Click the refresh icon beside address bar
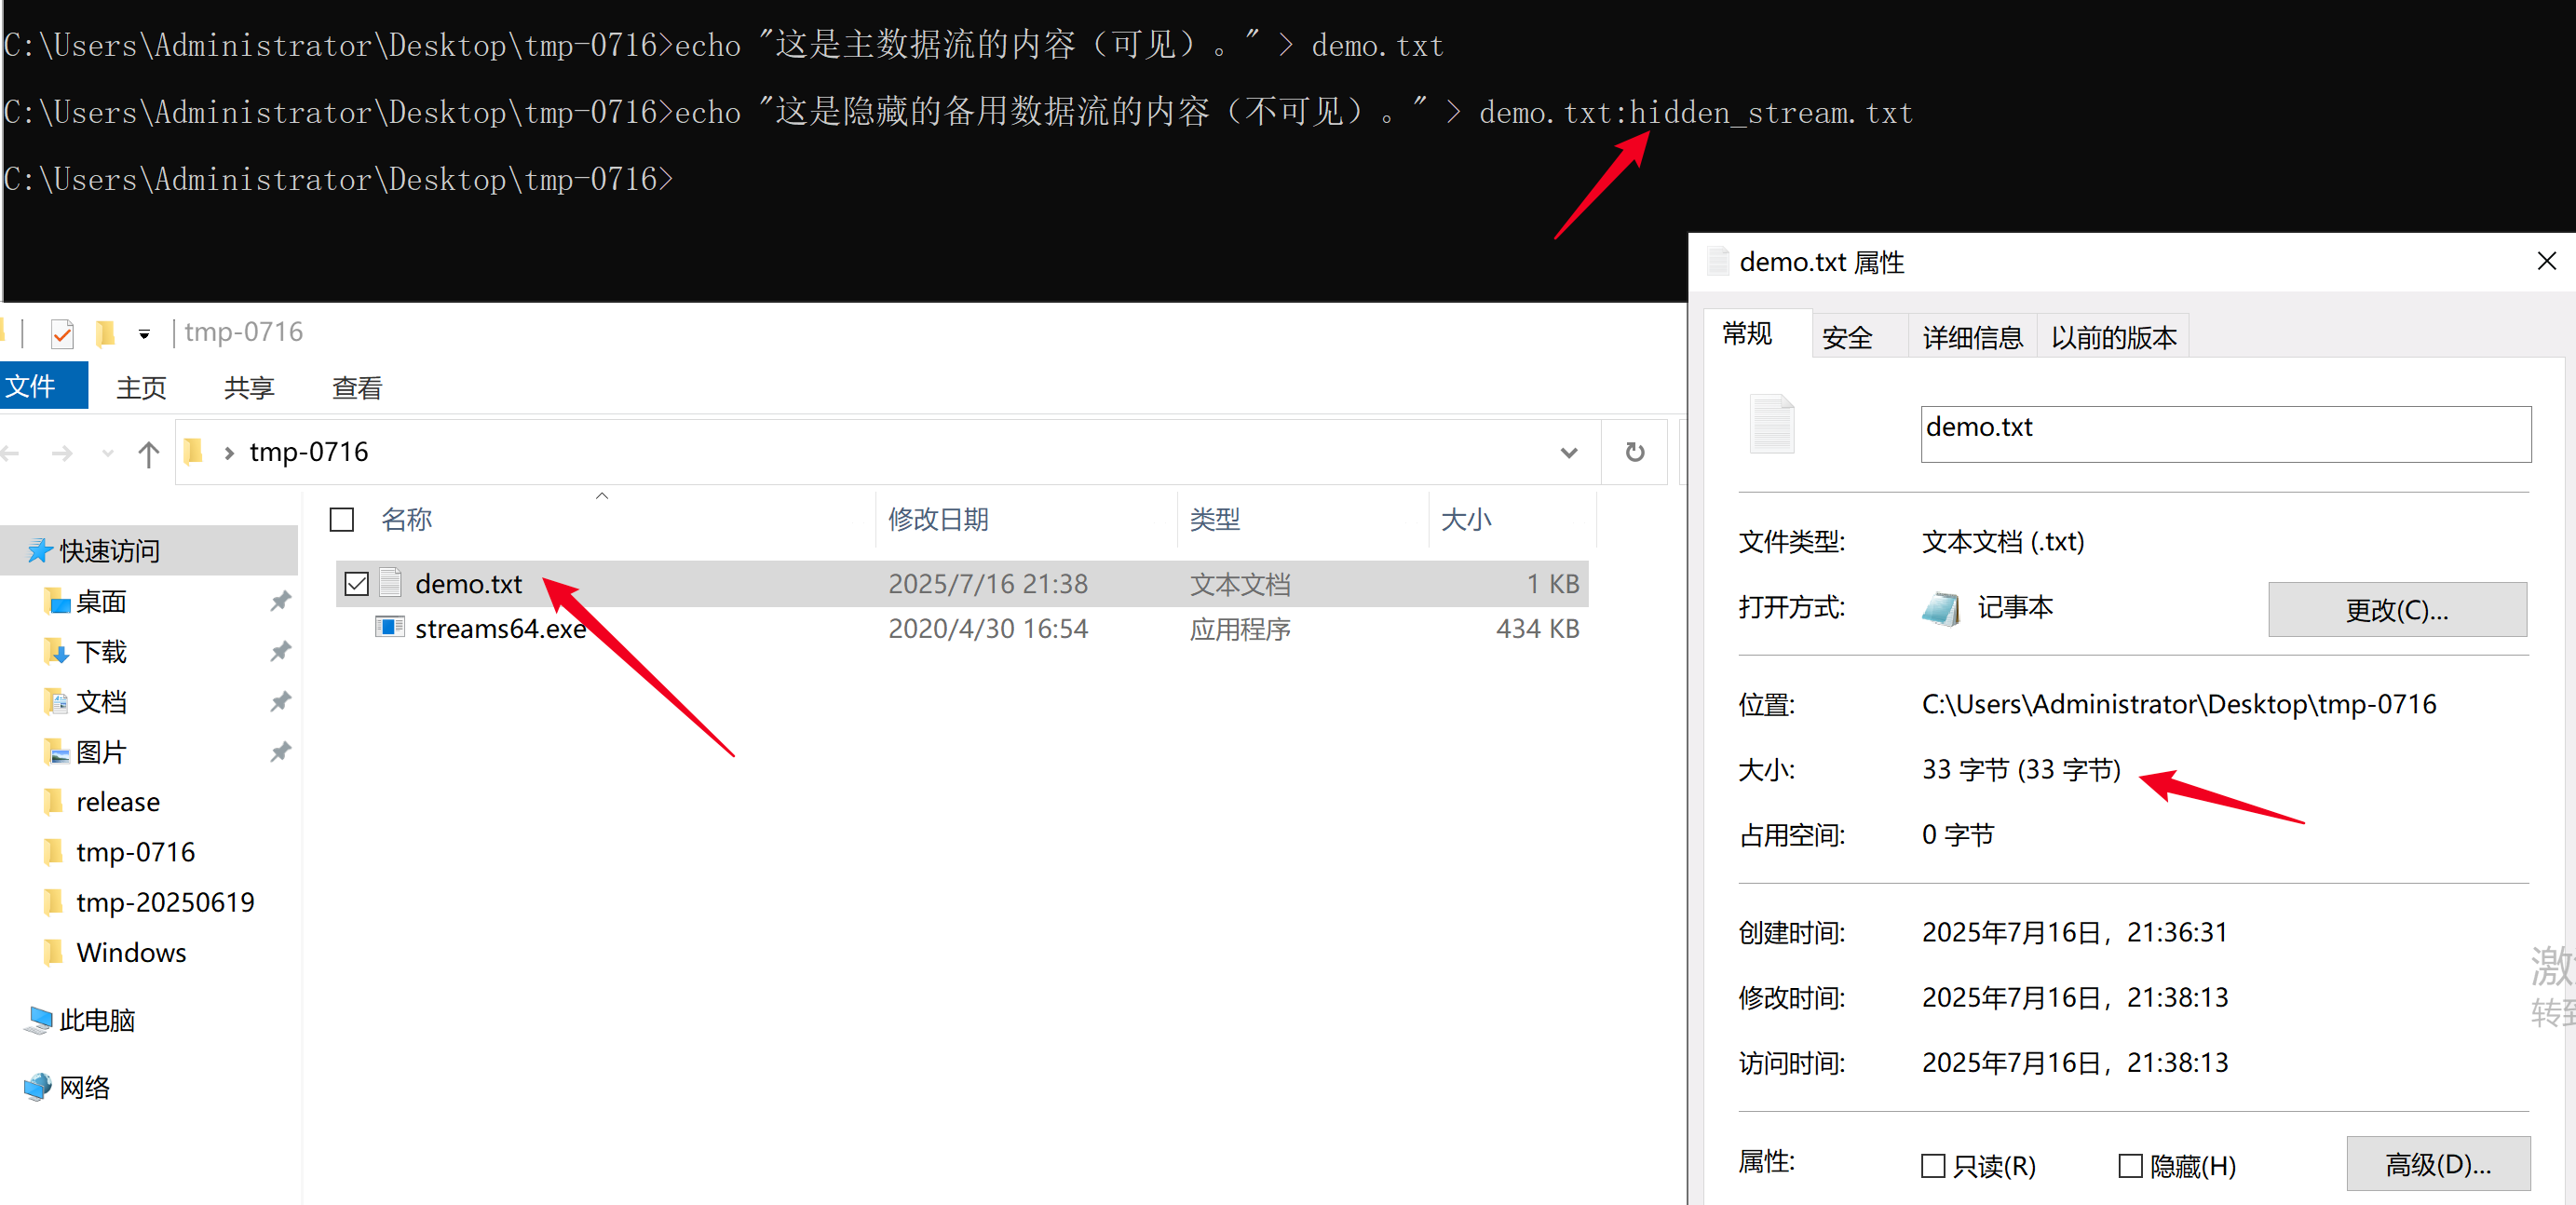 [x=1634, y=452]
